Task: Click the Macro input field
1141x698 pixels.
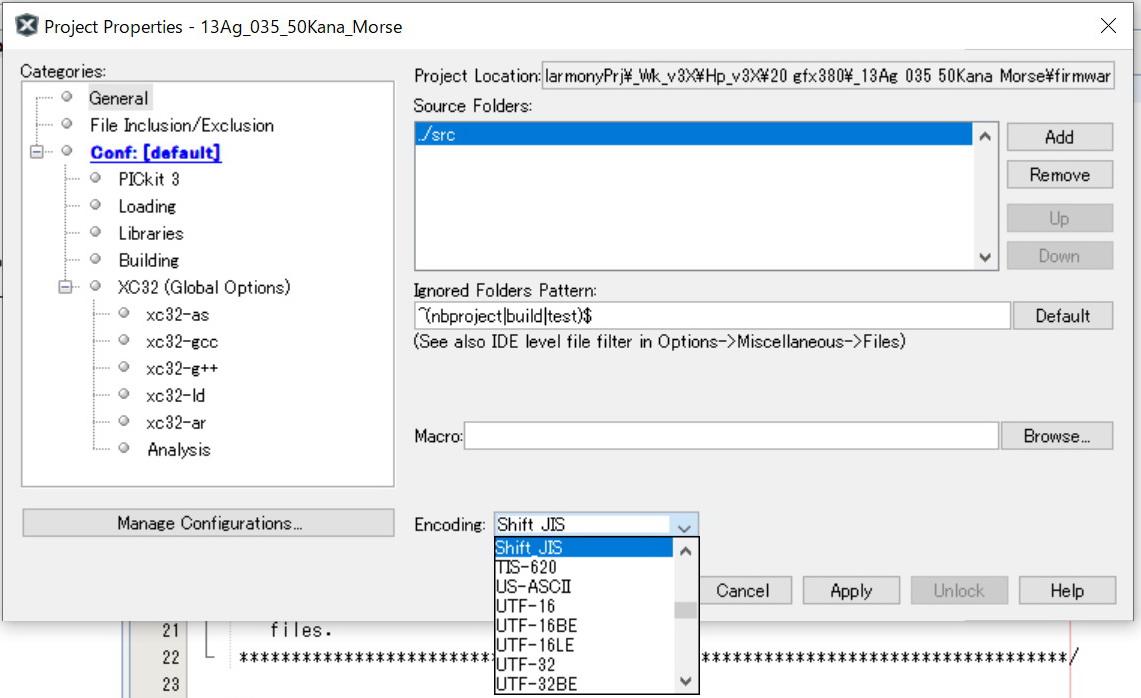Action: (x=731, y=436)
